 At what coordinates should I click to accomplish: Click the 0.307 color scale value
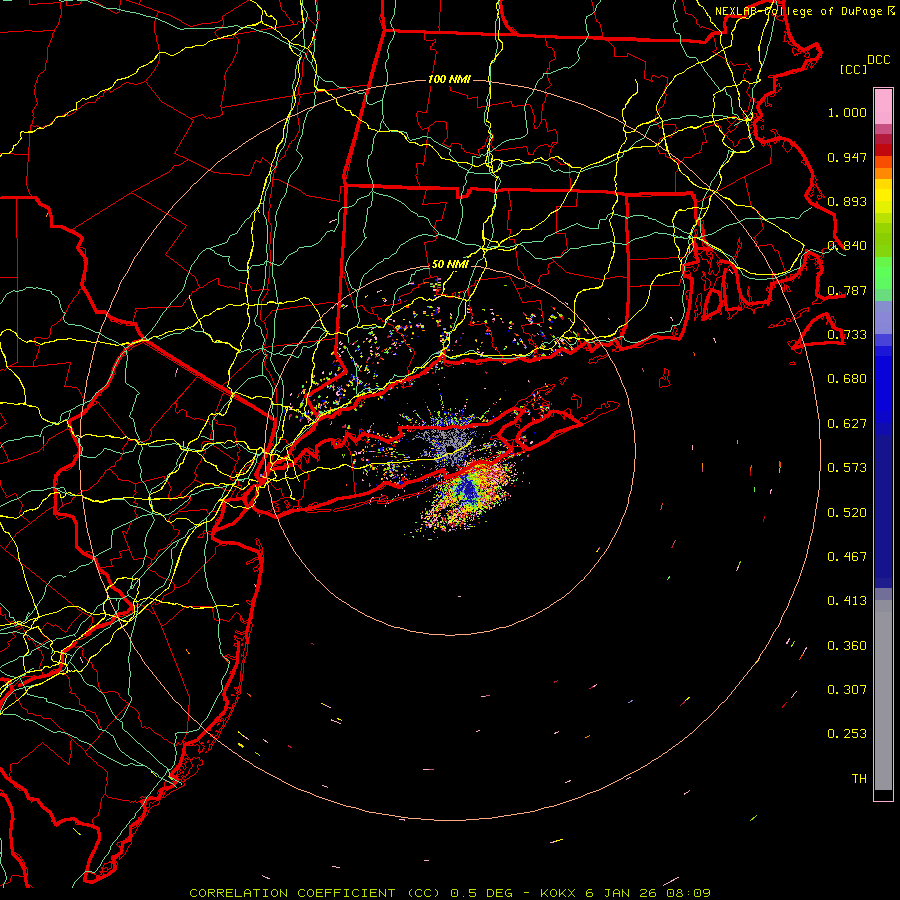(x=847, y=690)
